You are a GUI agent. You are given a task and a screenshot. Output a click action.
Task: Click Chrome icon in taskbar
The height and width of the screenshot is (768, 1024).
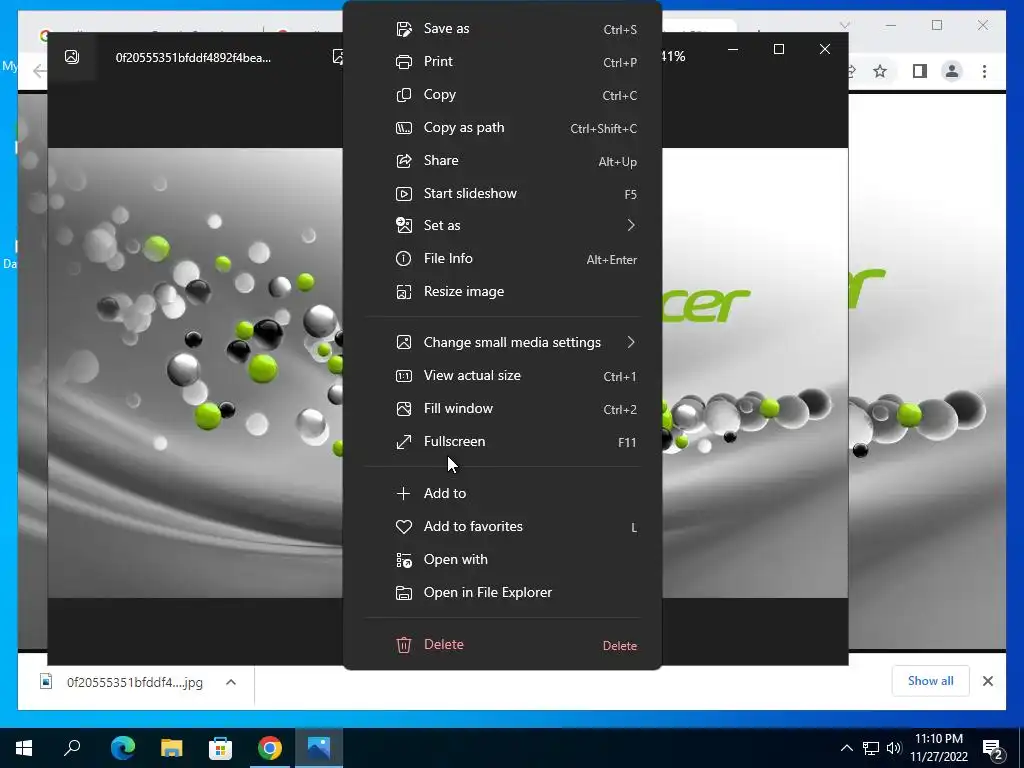[270, 747]
